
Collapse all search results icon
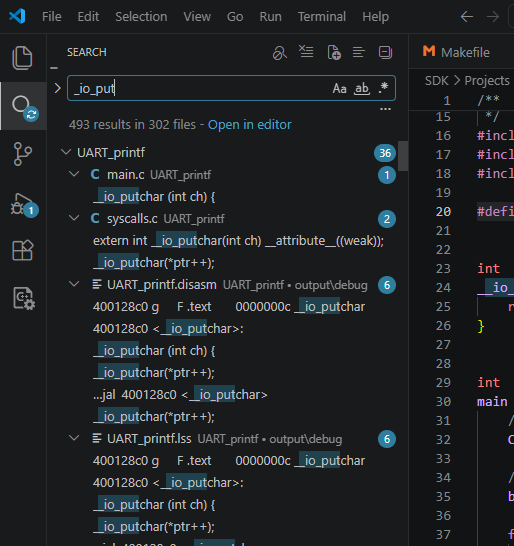[386, 53]
